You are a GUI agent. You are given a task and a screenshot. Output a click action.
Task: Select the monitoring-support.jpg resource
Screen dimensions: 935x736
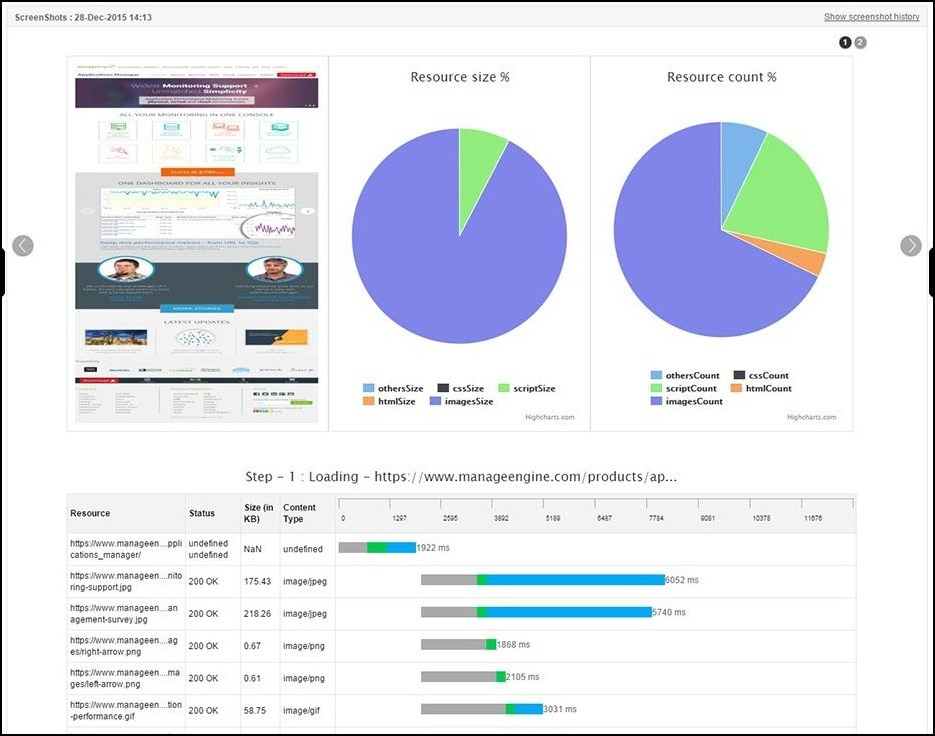point(126,581)
